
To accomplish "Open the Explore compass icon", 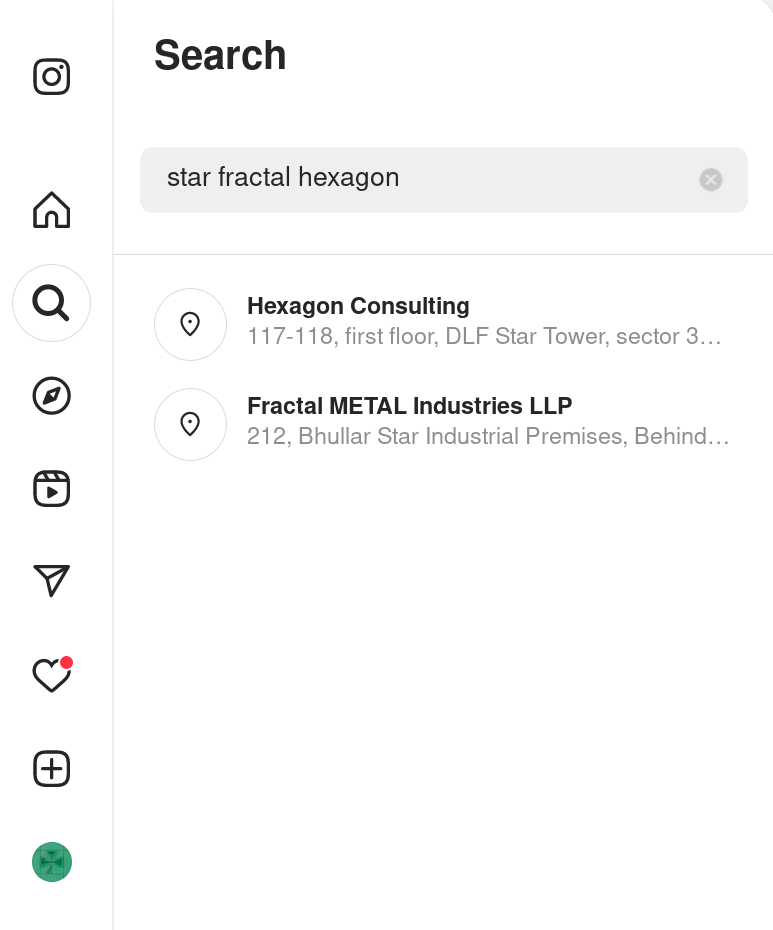I will pos(52,396).
